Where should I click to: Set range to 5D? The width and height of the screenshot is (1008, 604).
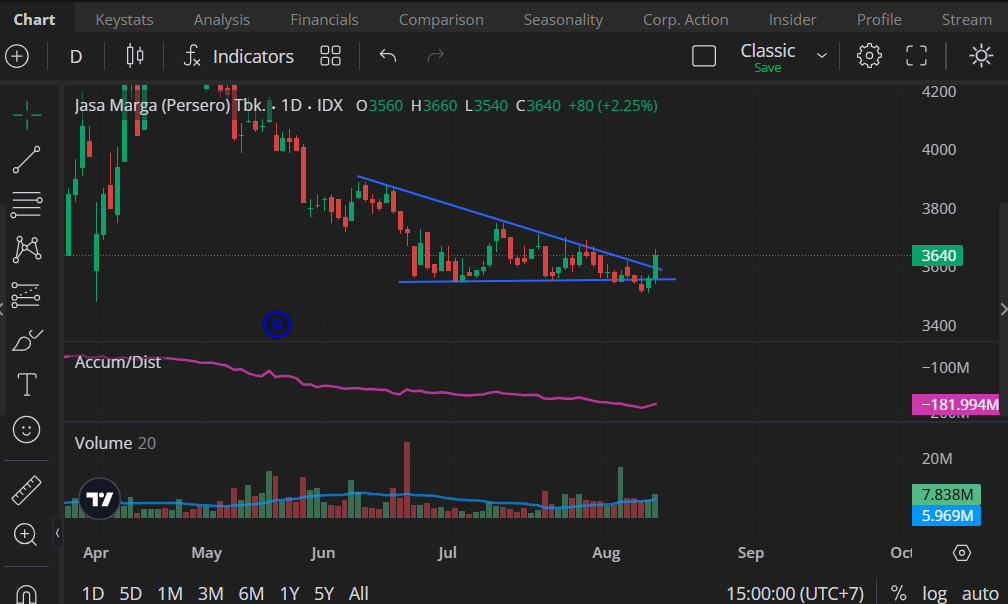[x=130, y=593]
